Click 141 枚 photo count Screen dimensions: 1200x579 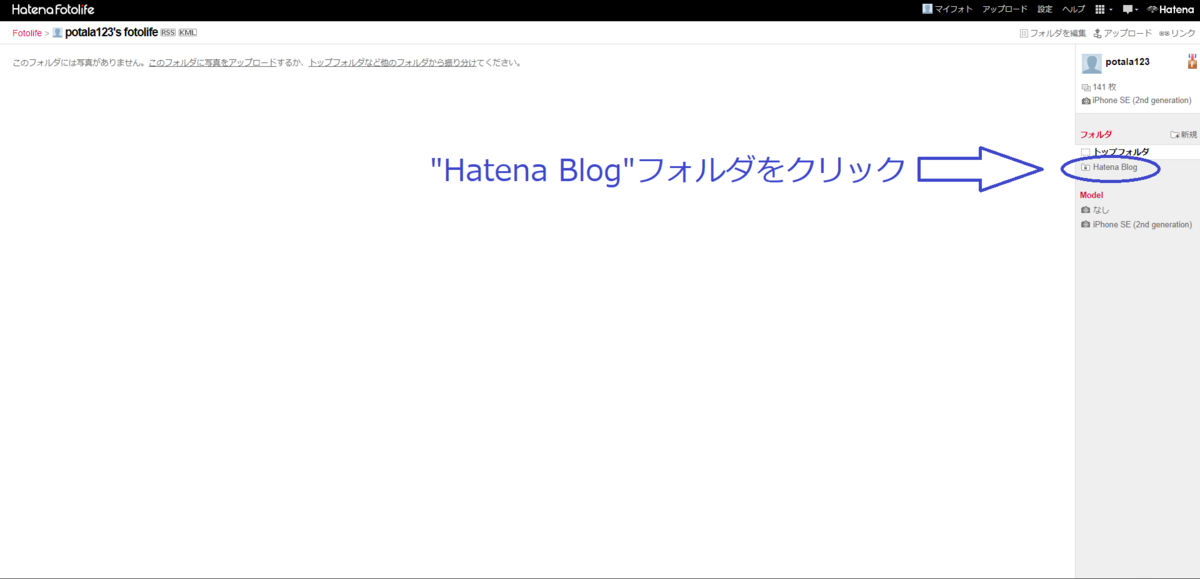[1099, 88]
